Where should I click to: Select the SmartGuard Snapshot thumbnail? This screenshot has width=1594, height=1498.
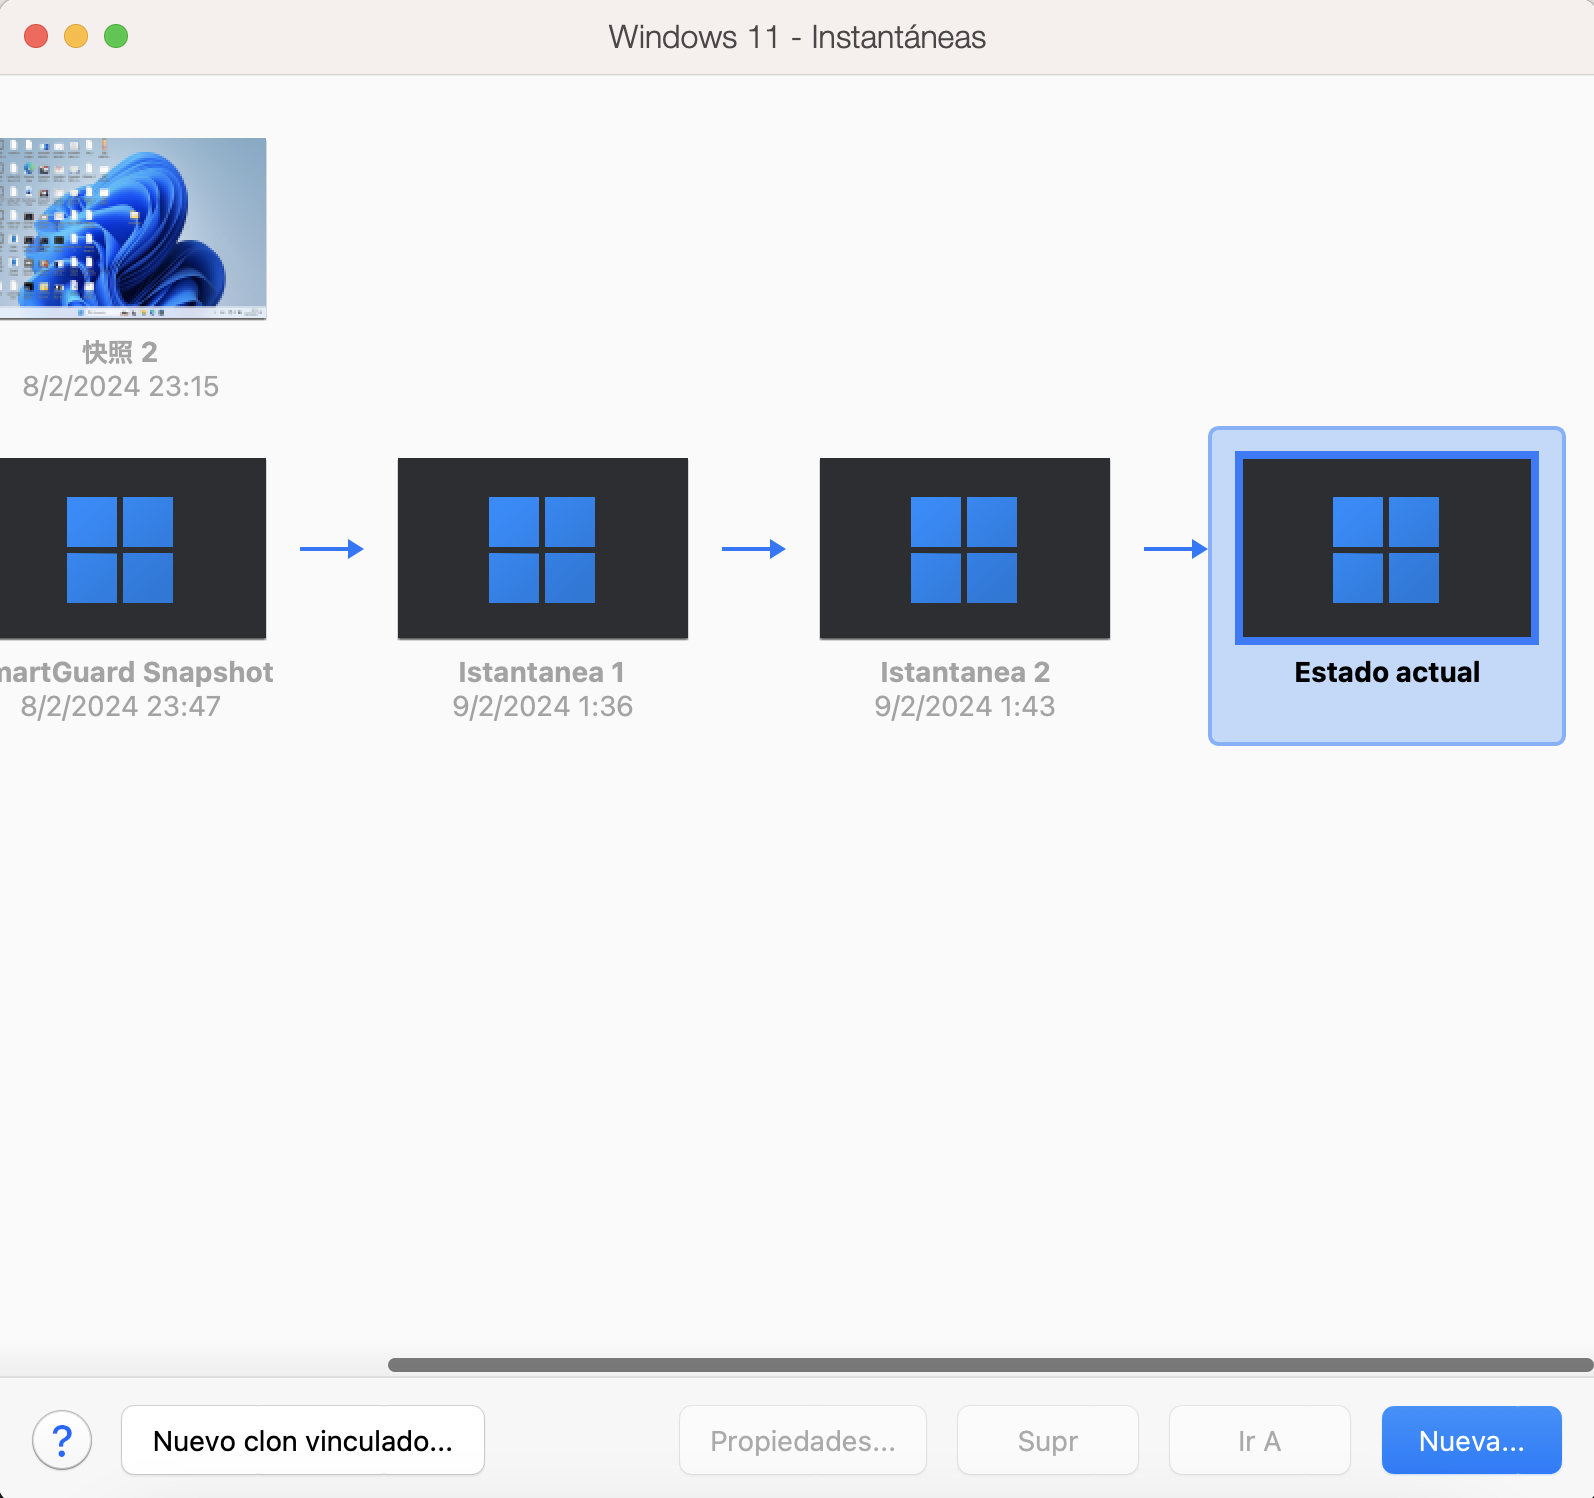pyautogui.click(x=132, y=548)
